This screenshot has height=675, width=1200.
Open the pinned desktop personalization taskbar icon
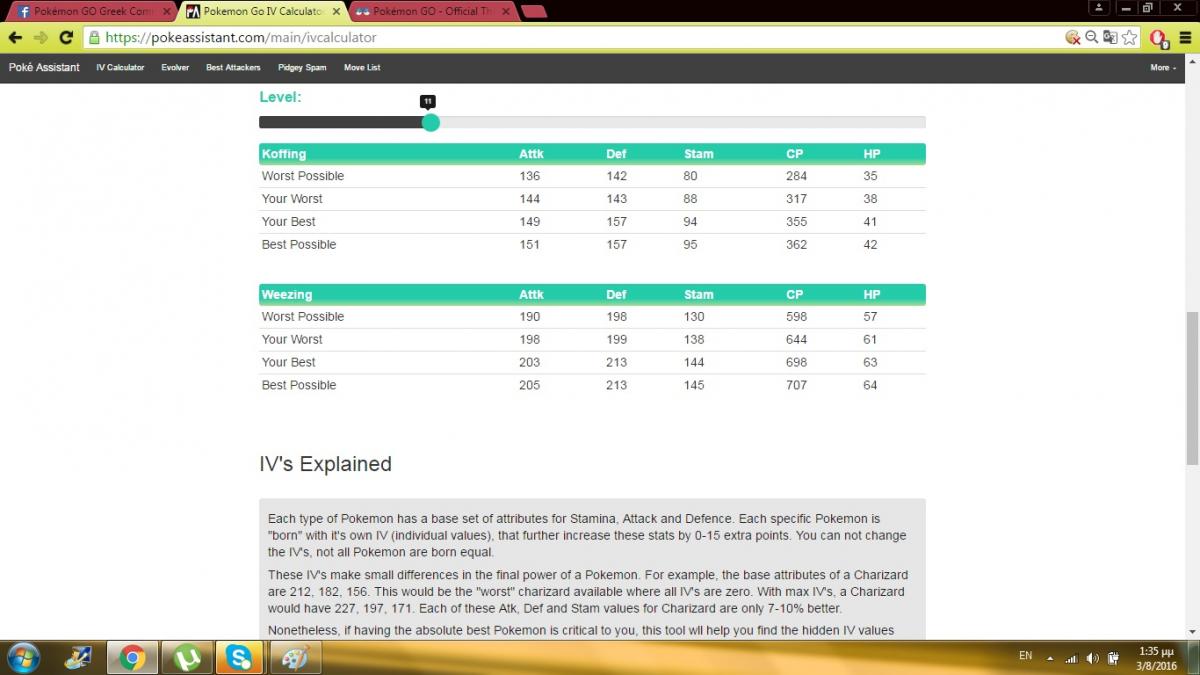pyautogui.click(x=78, y=658)
